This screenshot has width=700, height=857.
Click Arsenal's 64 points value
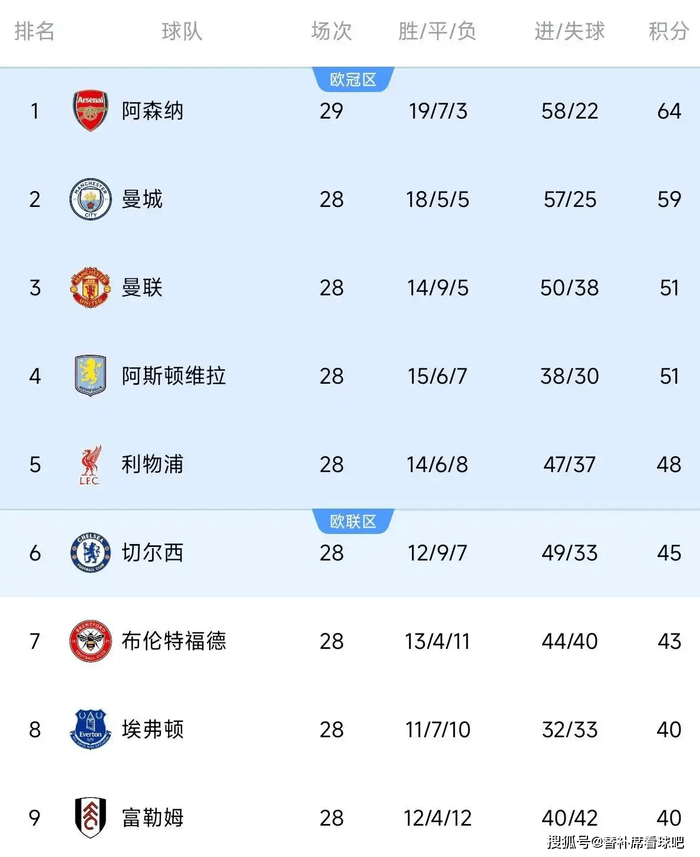[669, 111]
